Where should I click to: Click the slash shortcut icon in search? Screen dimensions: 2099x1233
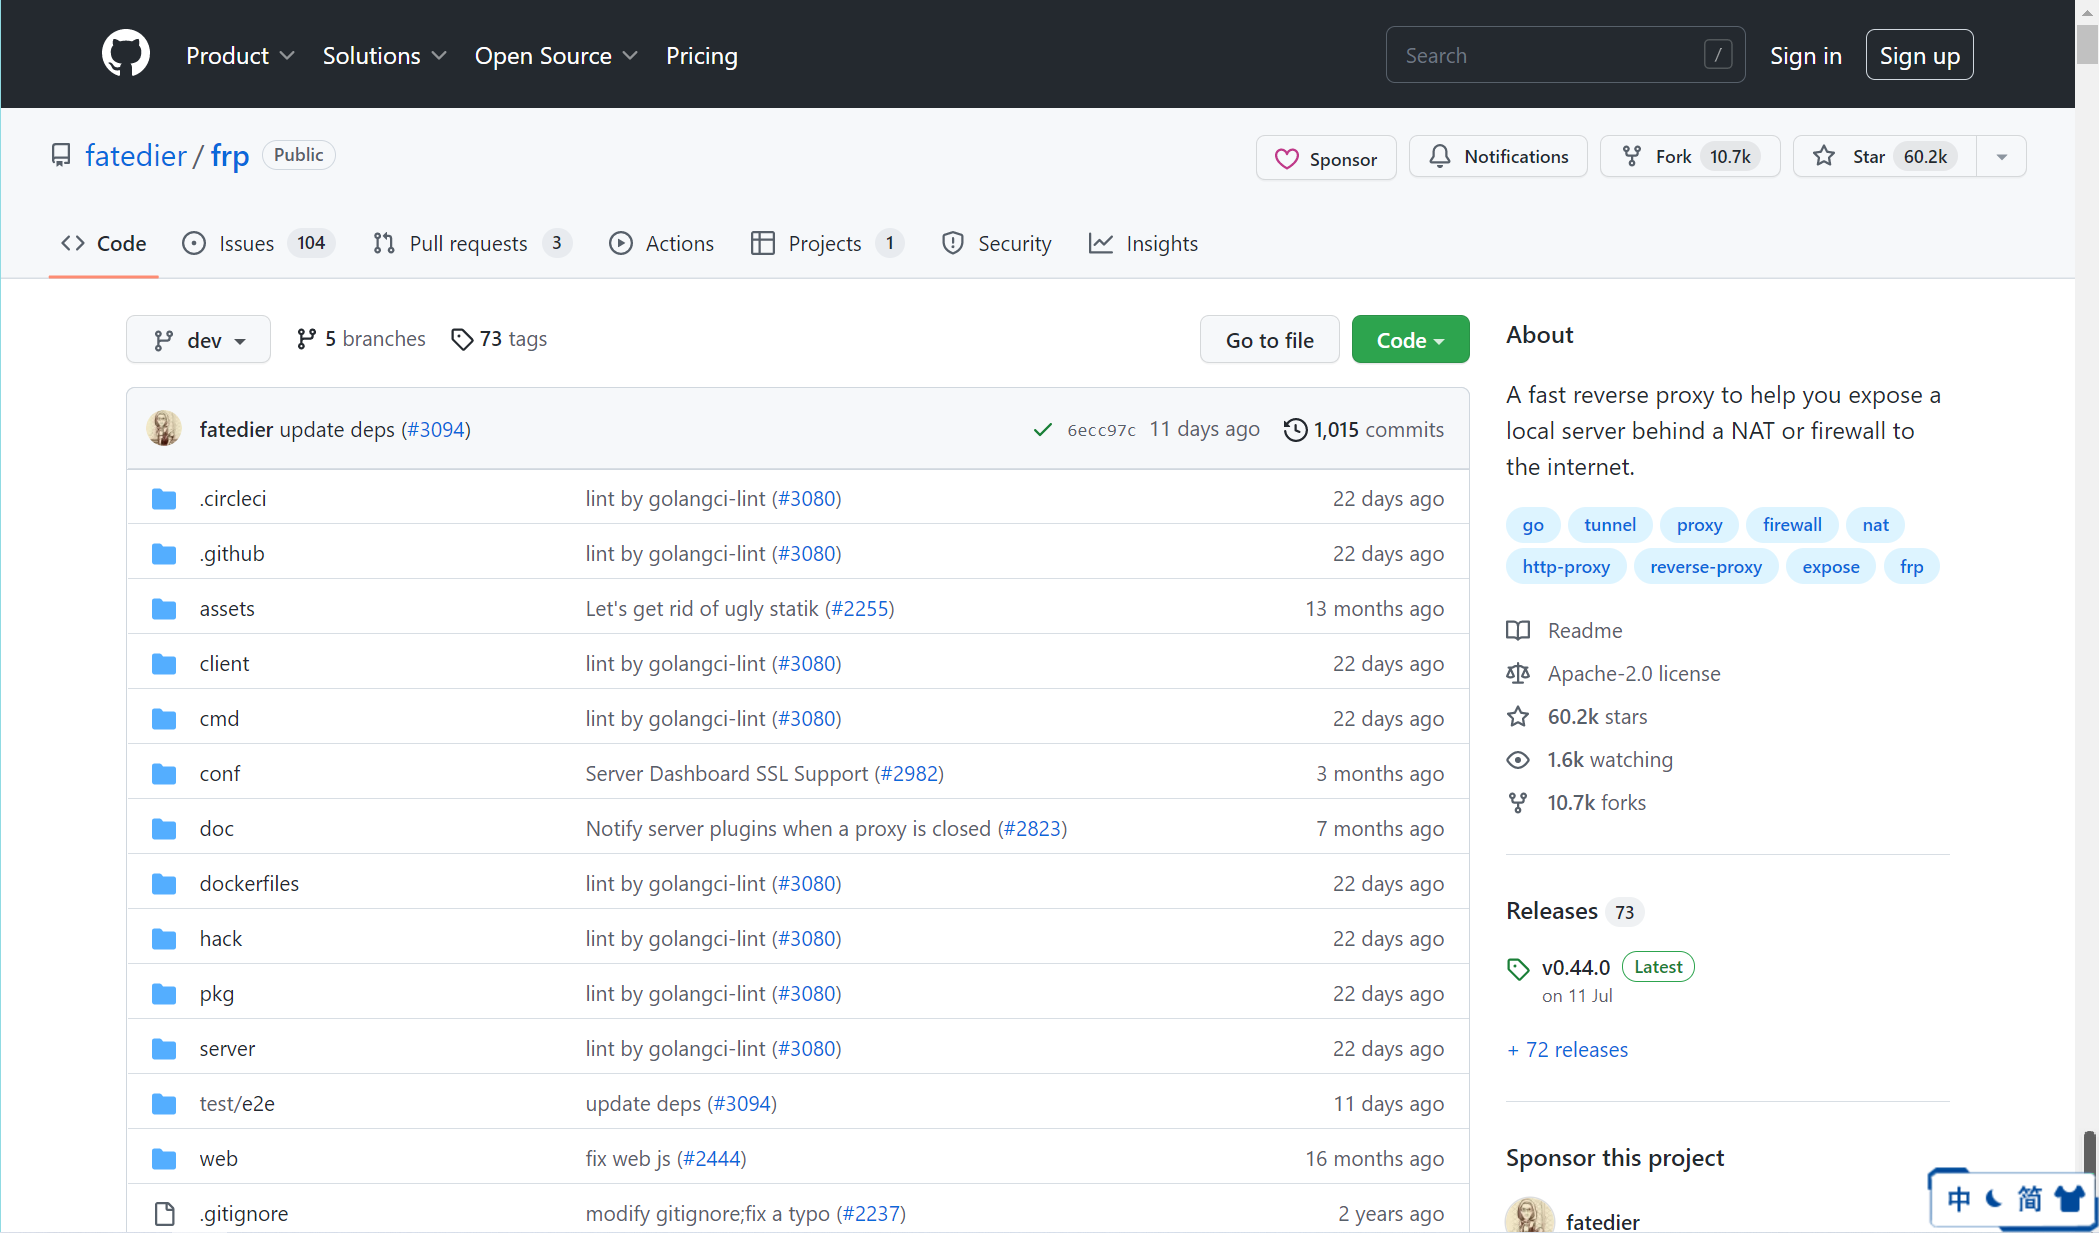coord(1717,55)
